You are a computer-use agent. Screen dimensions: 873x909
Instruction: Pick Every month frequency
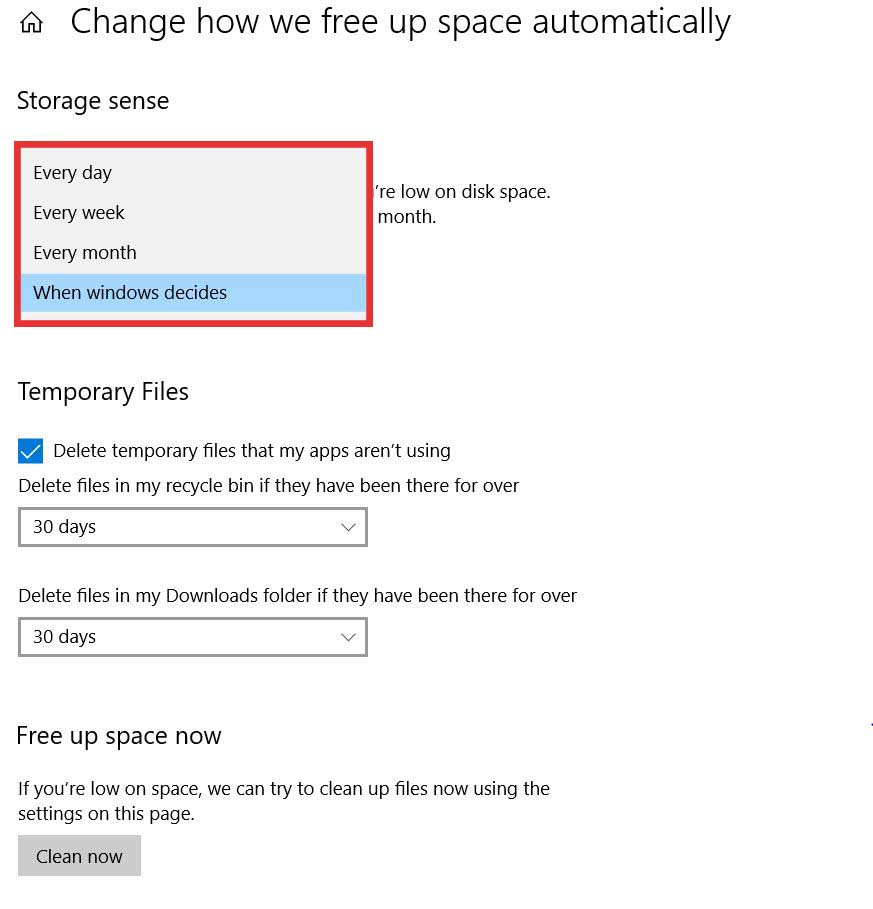tap(193, 253)
